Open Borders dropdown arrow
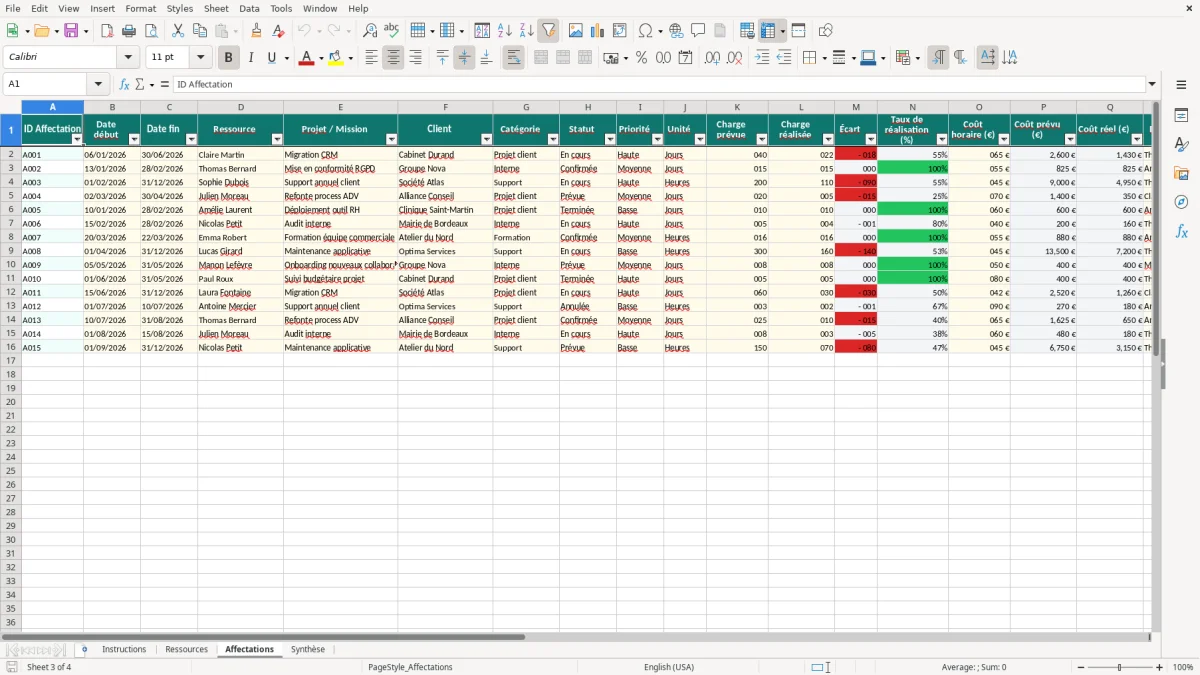 [x=823, y=58]
